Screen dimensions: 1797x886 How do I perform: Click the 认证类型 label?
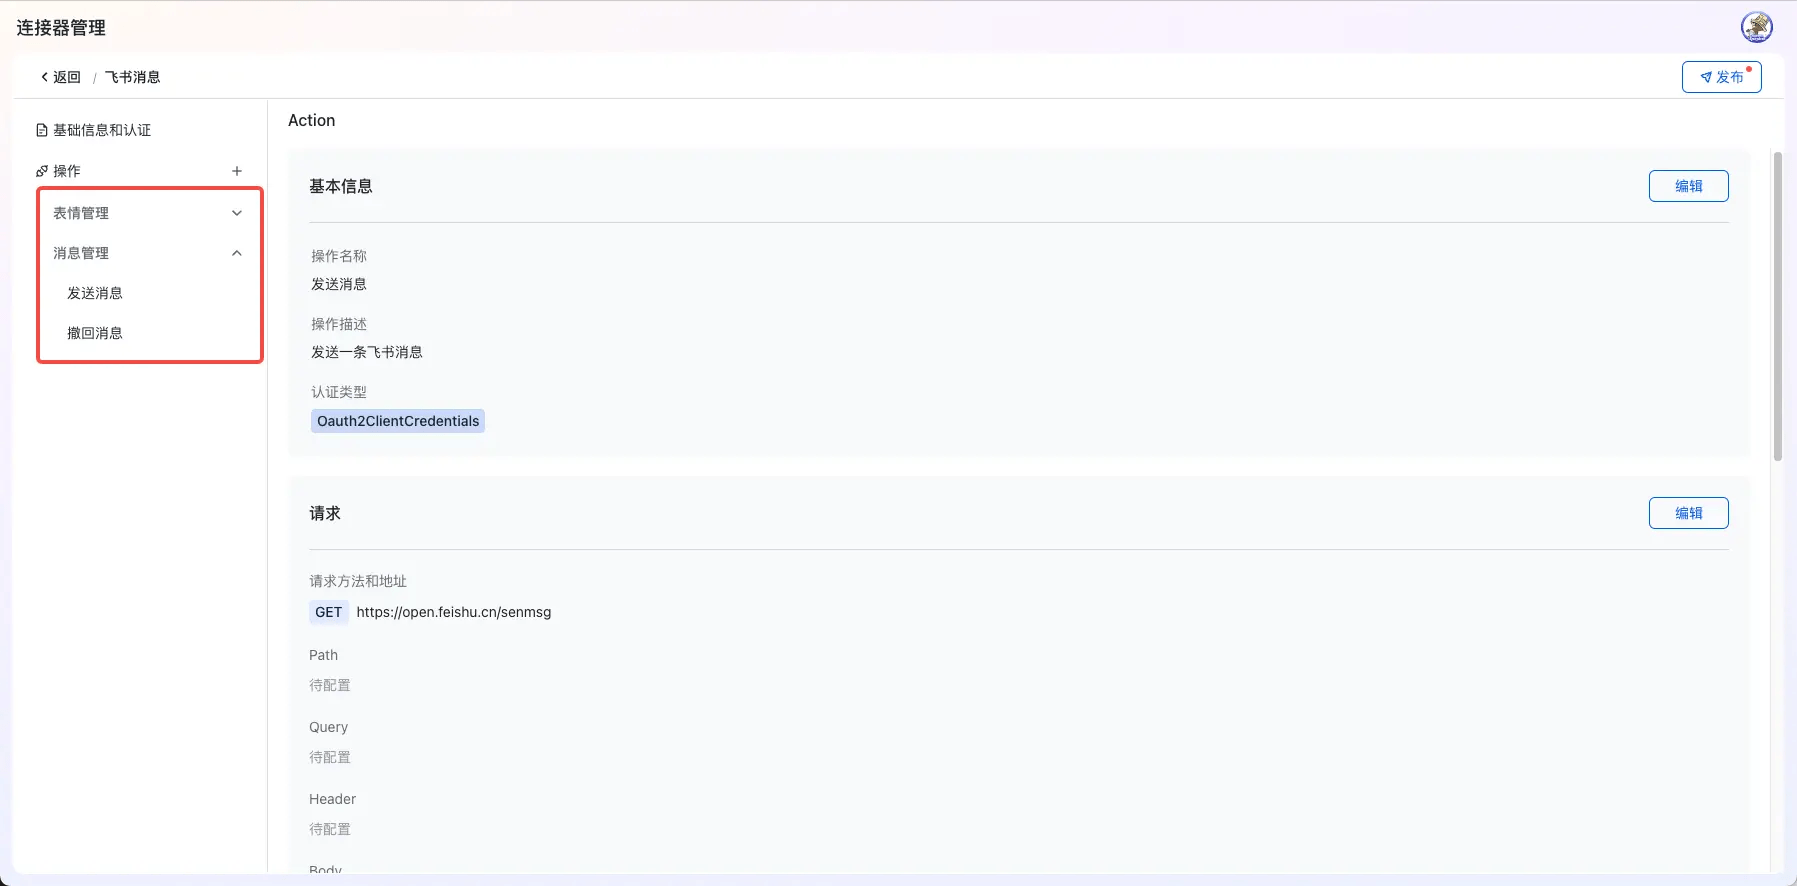(x=339, y=392)
